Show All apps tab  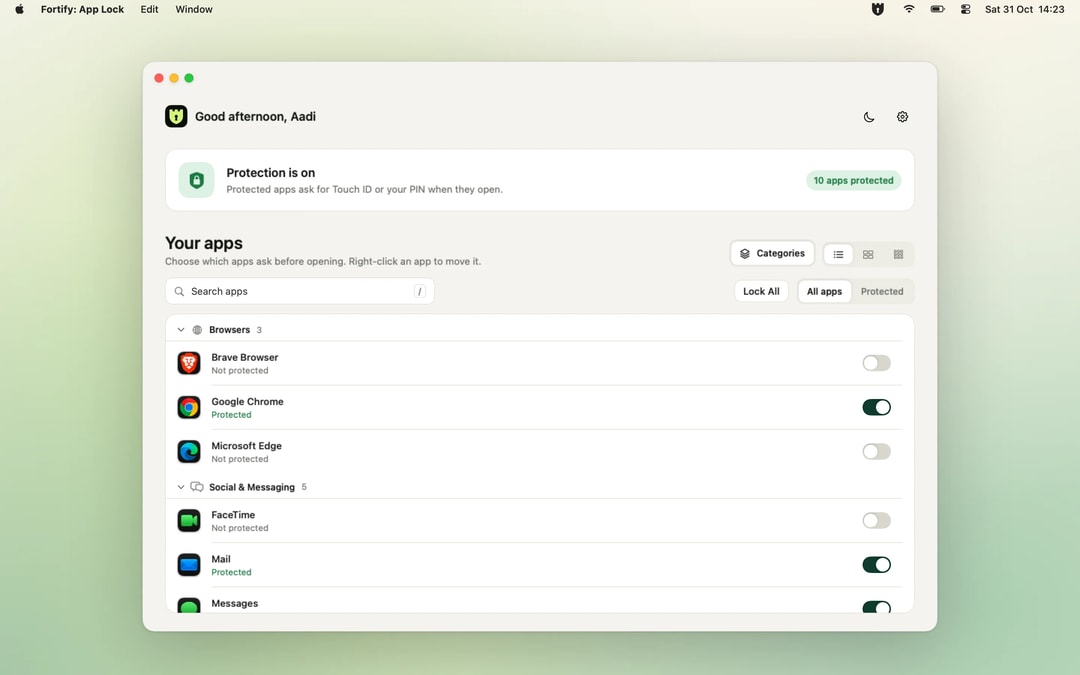[824, 291]
